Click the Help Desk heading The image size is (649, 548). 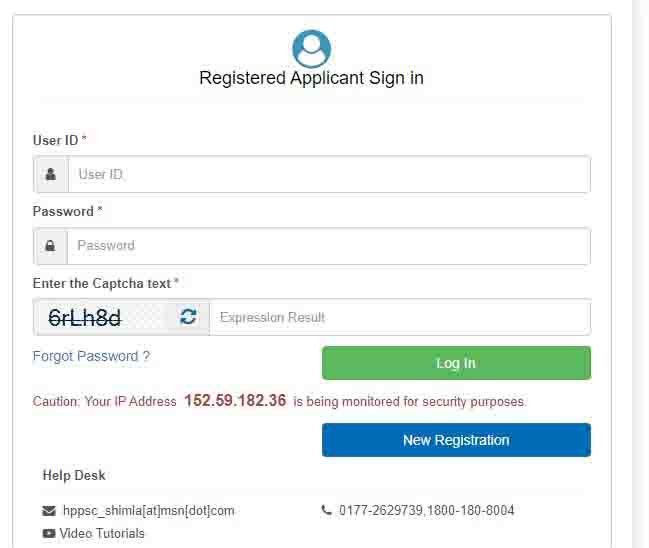pyautogui.click(x=74, y=476)
